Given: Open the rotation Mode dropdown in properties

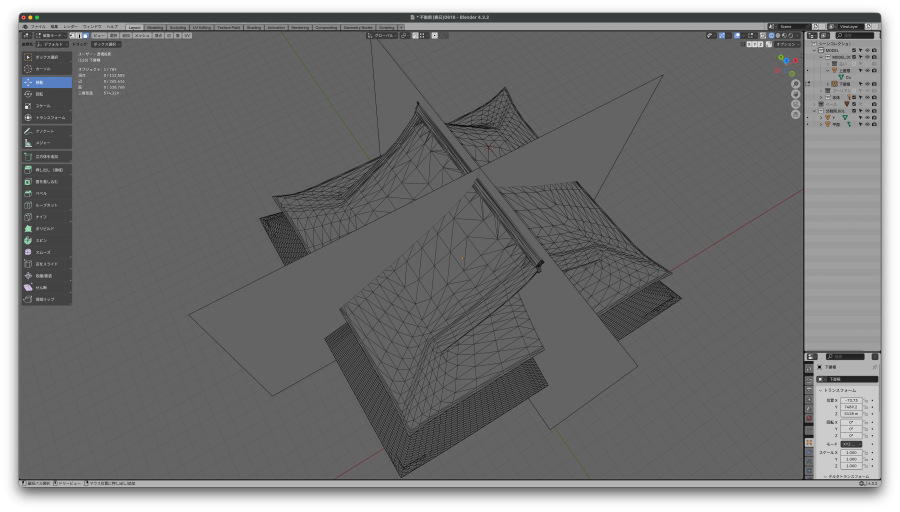Looking at the screenshot, I should (x=850, y=444).
